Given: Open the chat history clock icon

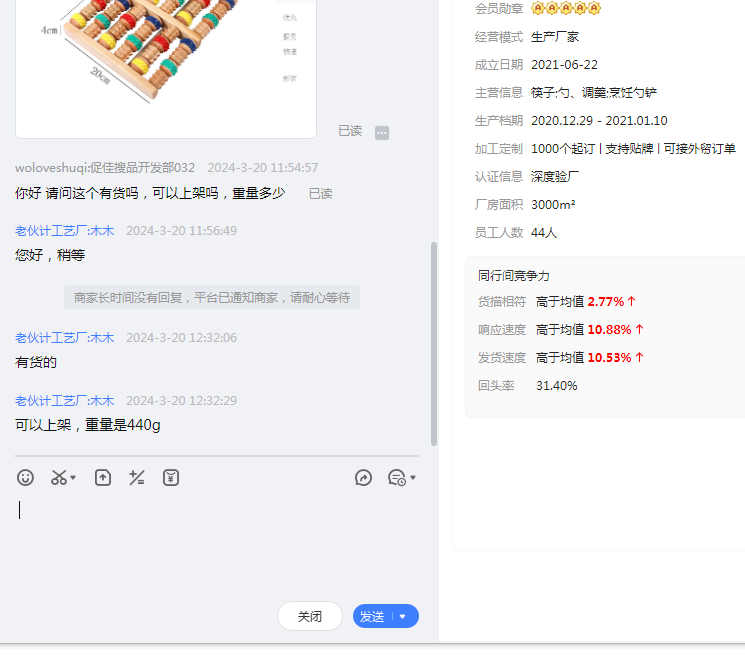Looking at the screenshot, I should pyautogui.click(x=396, y=478).
